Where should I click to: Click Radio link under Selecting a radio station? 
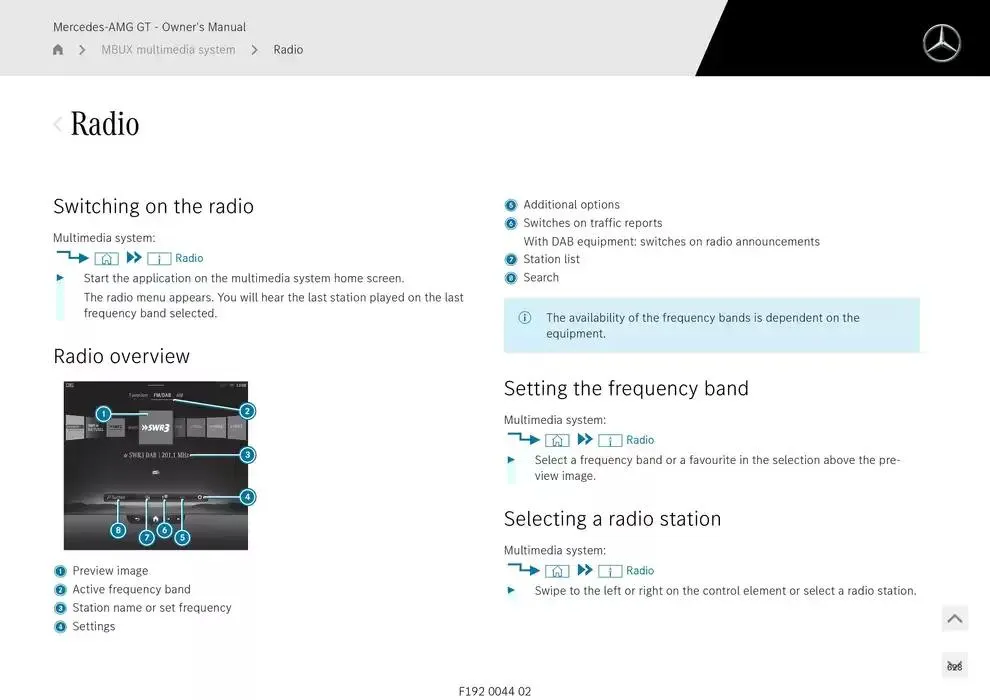tap(640, 571)
